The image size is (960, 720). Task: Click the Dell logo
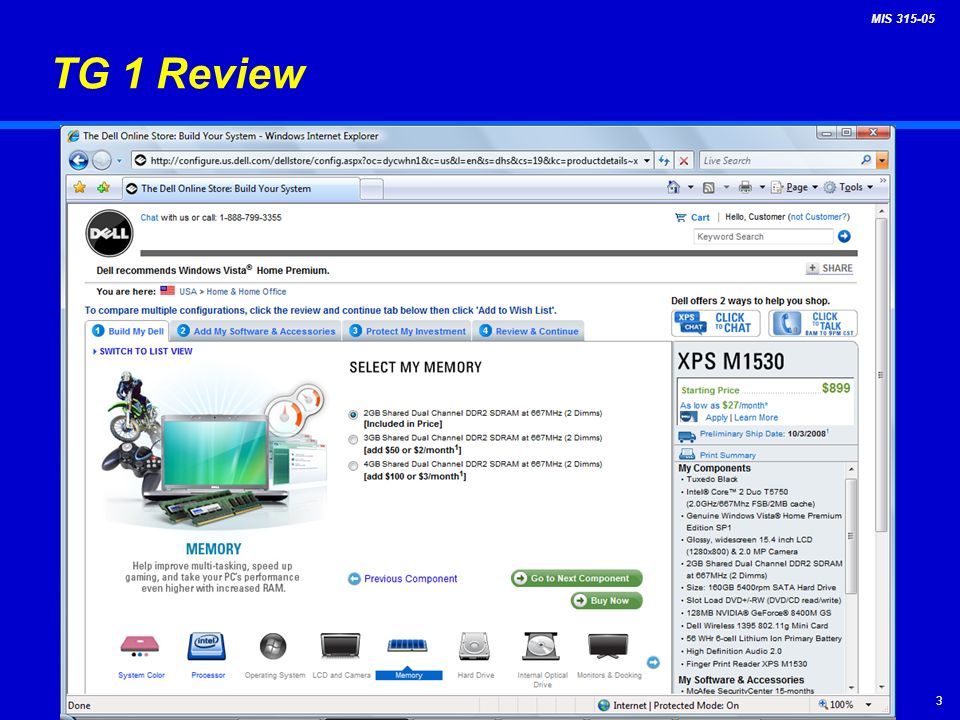click(x=109, y=233)
